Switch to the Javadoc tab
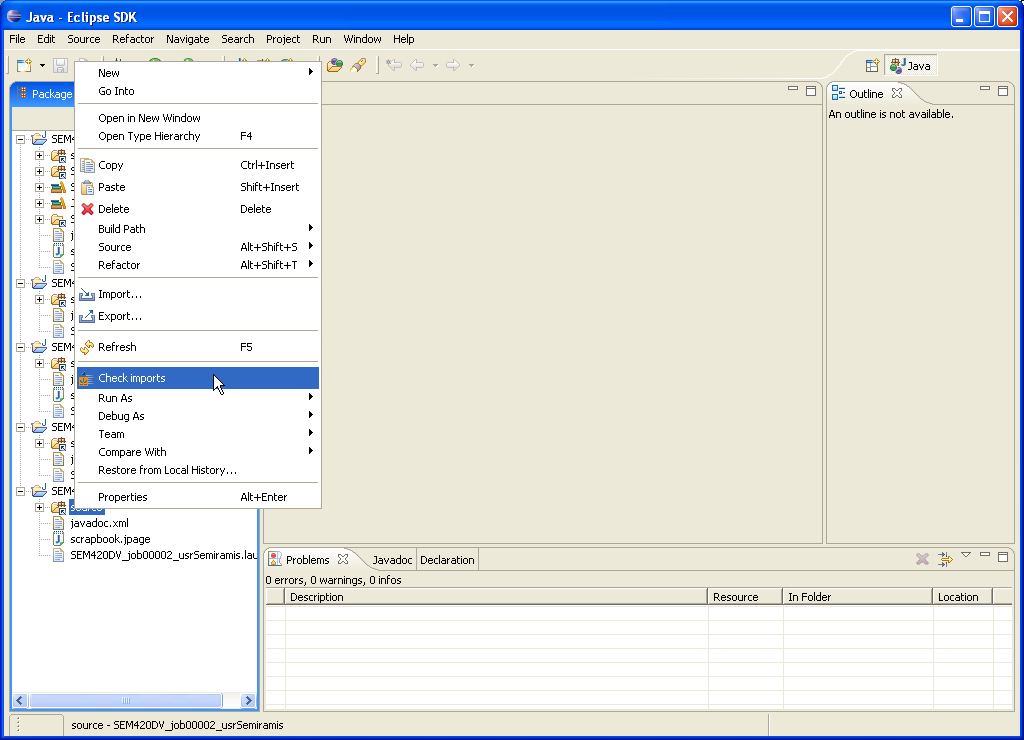The height and width of the screenshot is (740, 1024). (392, 560)
